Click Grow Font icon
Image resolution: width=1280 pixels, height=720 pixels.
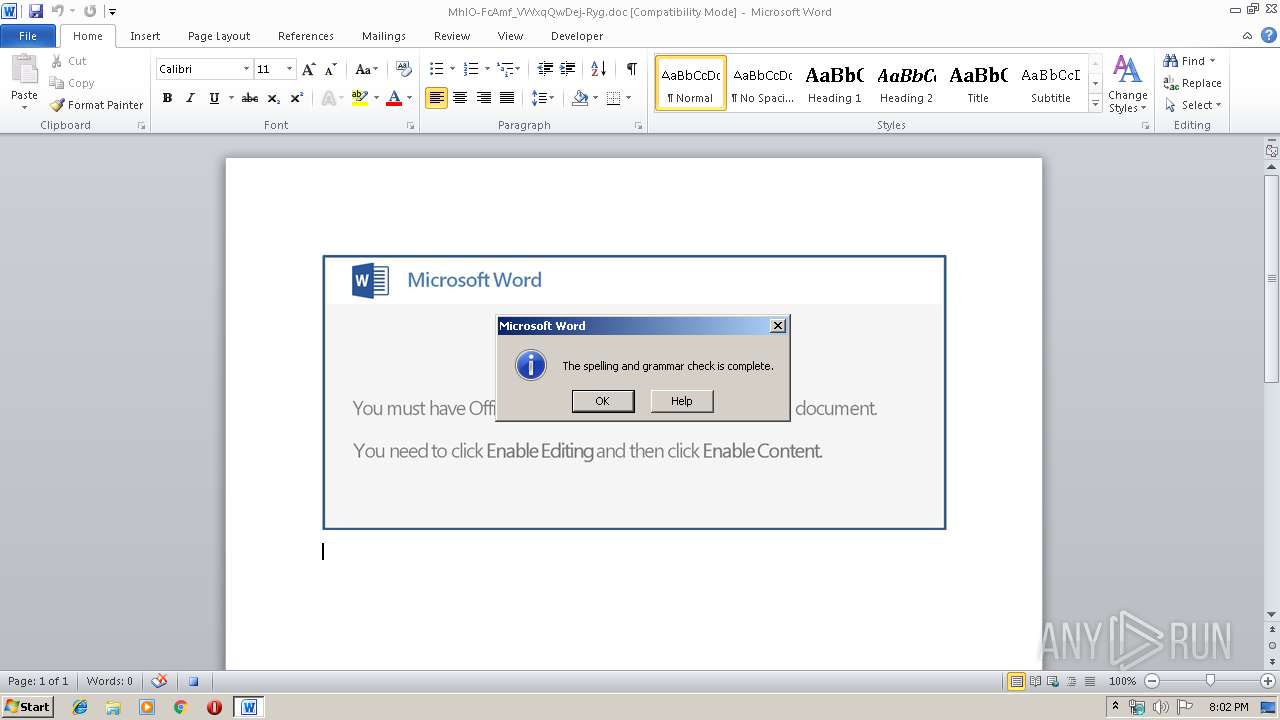click(309, 69)
